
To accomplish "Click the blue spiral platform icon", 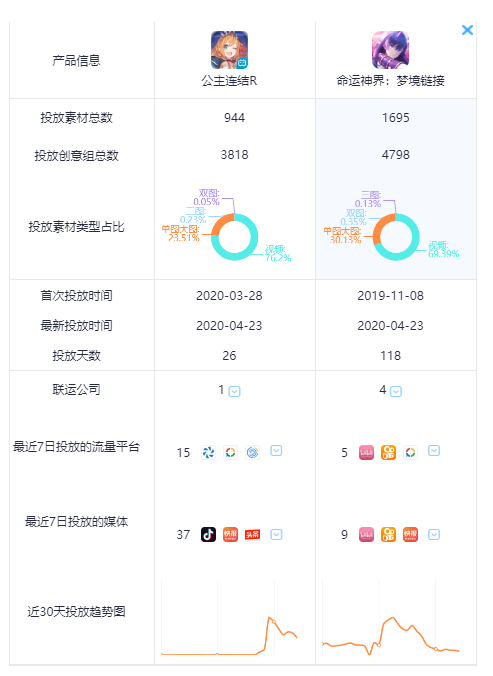I will point(253,452).
